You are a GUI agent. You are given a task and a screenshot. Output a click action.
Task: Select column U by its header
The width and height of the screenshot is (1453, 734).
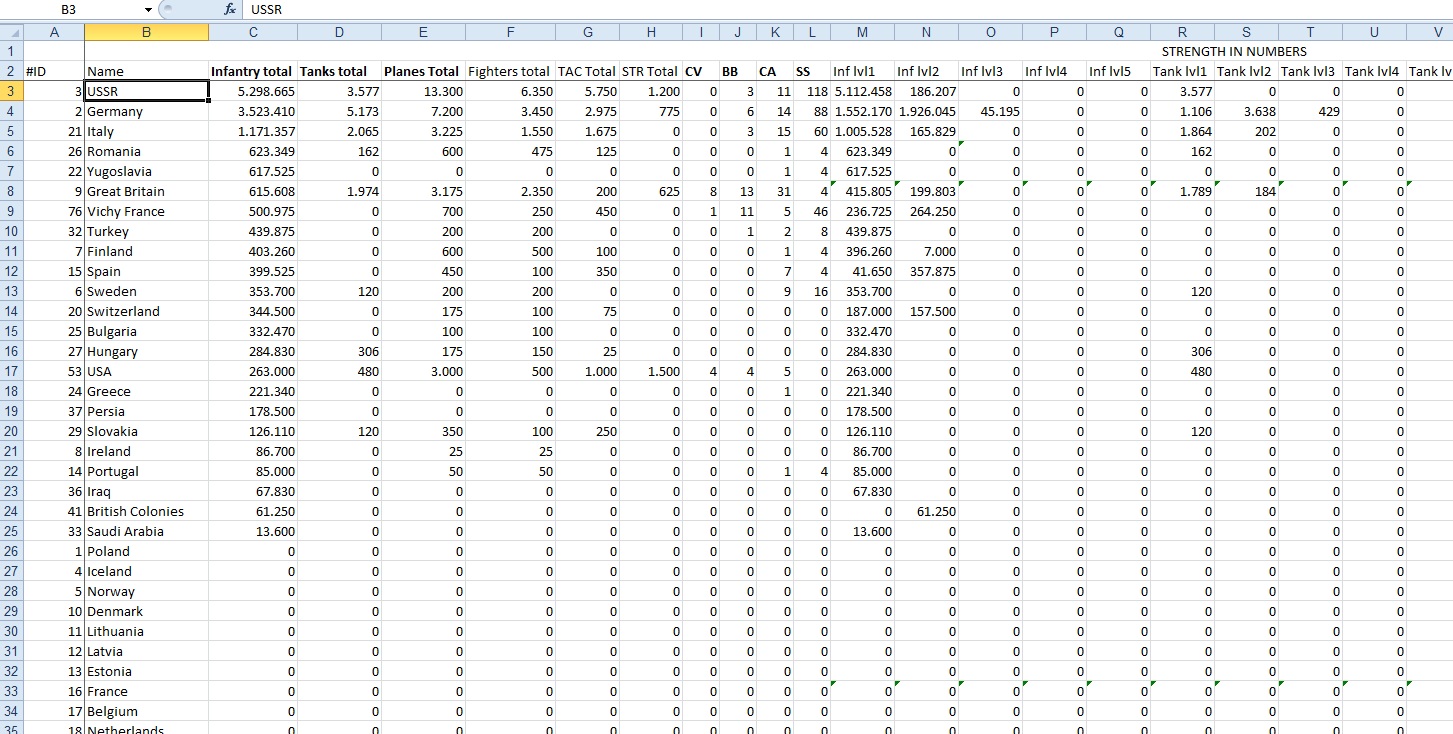click(x=1374, y=32)
